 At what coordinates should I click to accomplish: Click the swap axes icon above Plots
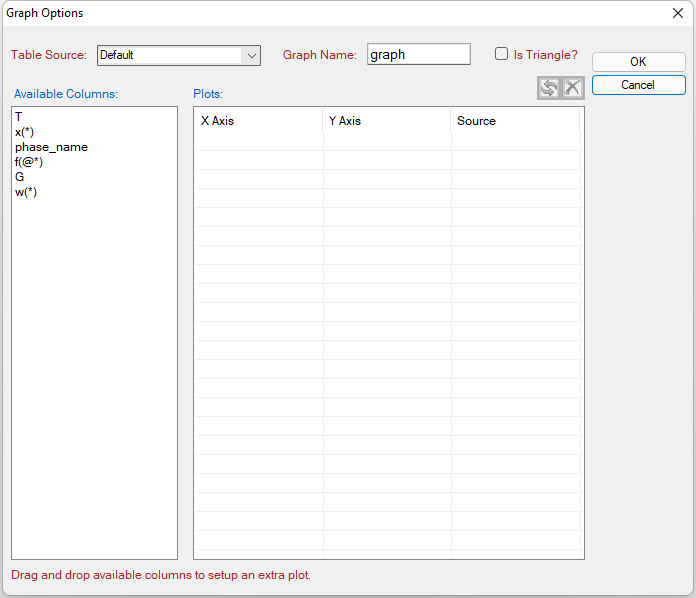(x=548, y=88)
